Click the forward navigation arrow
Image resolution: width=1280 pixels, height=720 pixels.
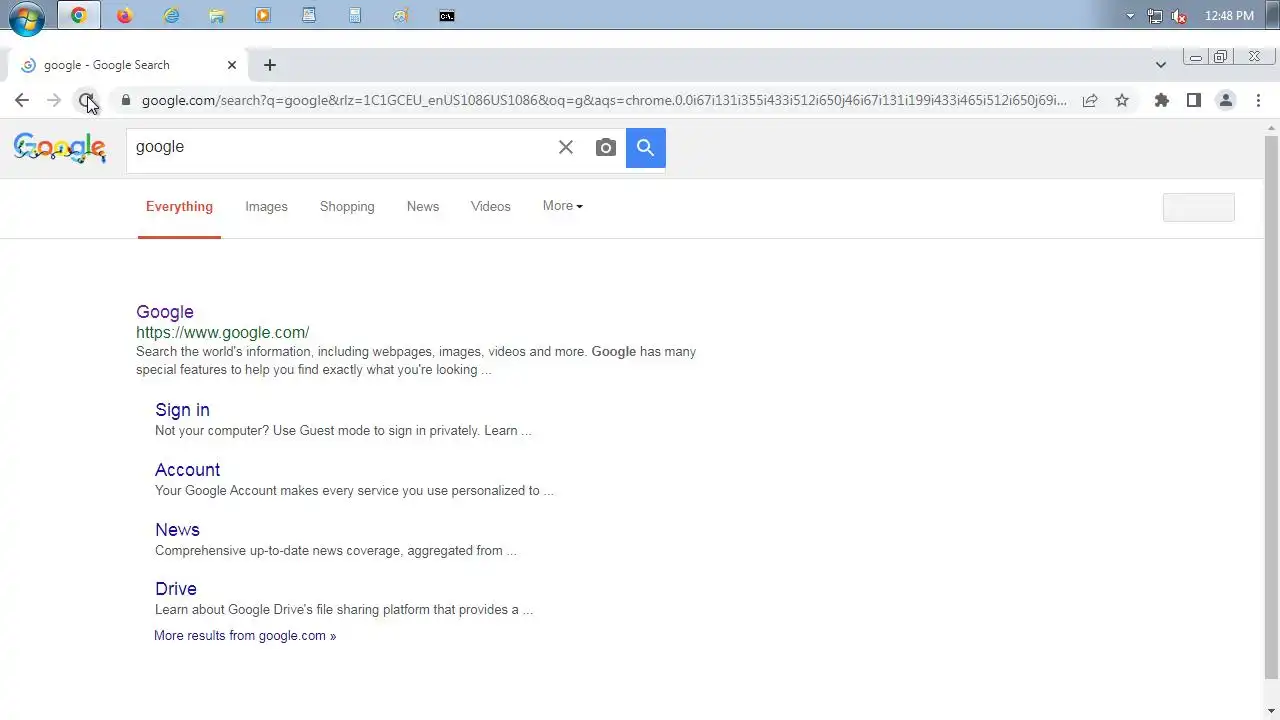[x=54, y=100]
